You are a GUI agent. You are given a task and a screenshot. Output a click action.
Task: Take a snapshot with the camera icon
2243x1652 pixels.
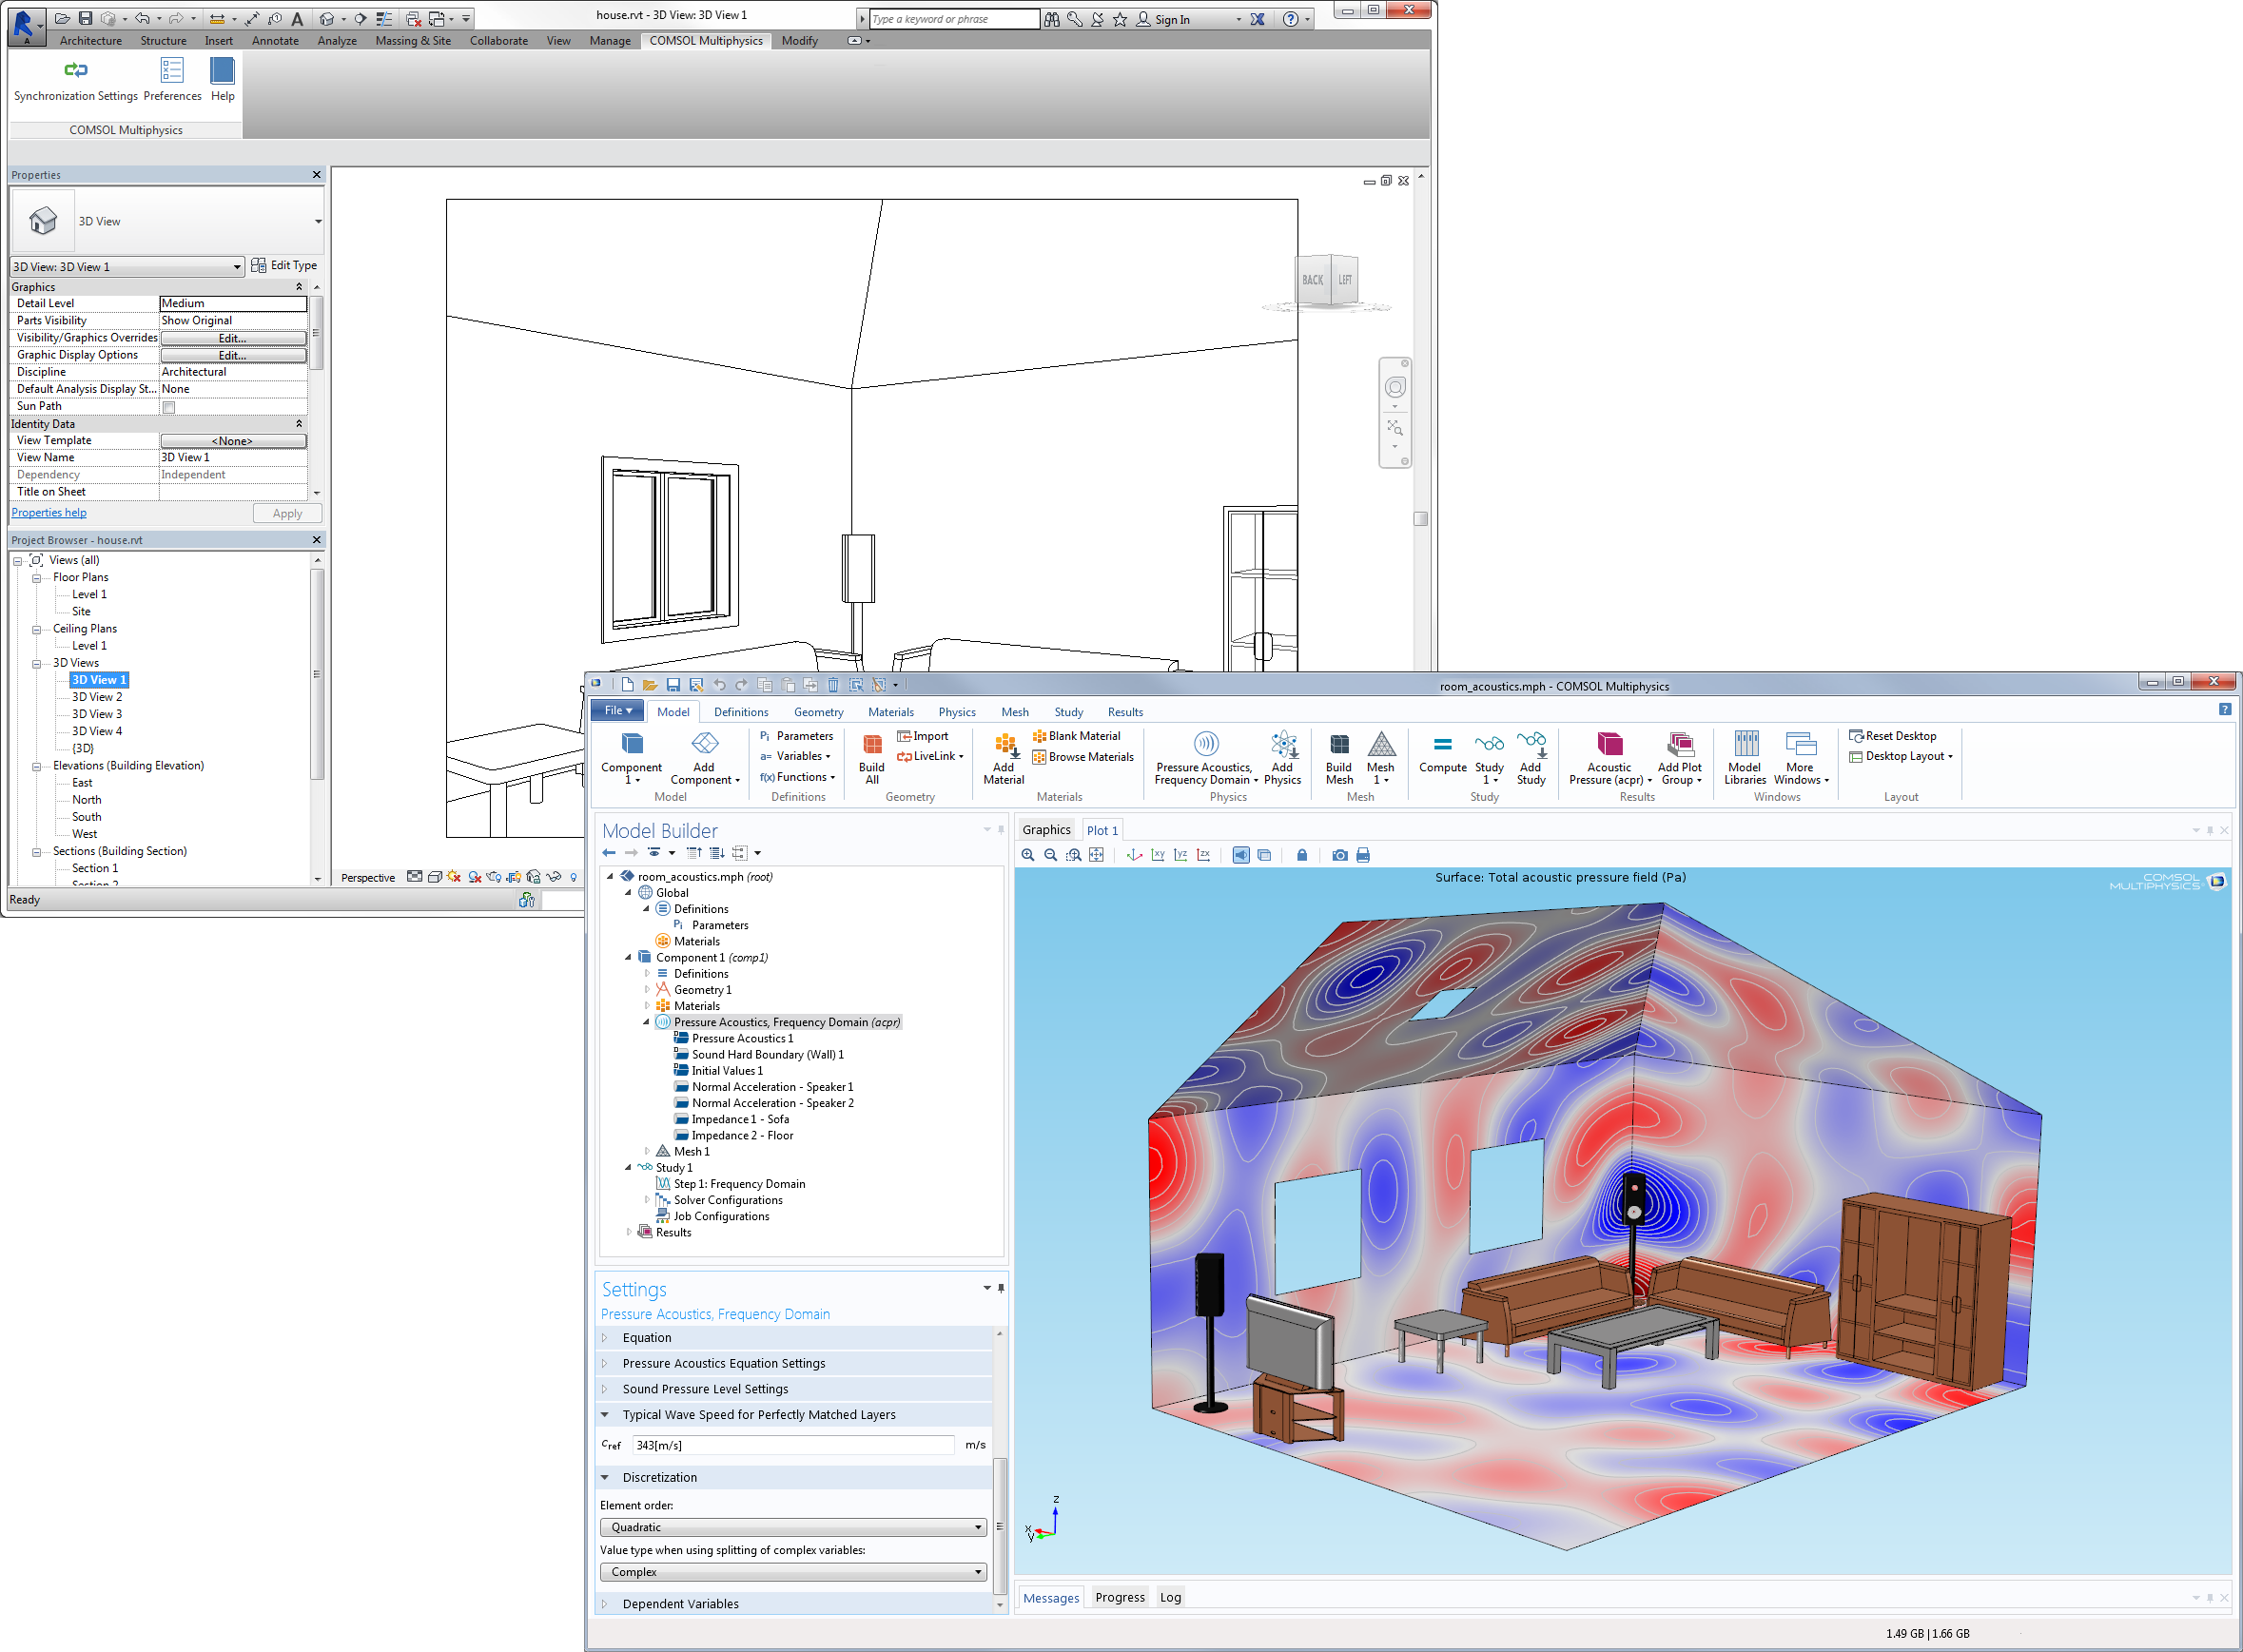click(1339, 856)
